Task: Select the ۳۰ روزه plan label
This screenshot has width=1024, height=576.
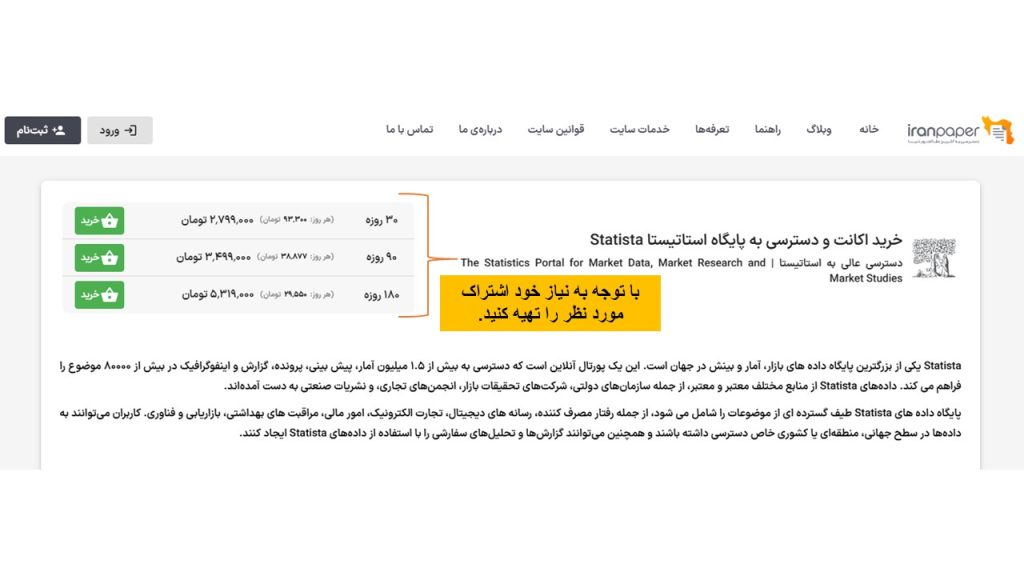Action: coord(381,220)
